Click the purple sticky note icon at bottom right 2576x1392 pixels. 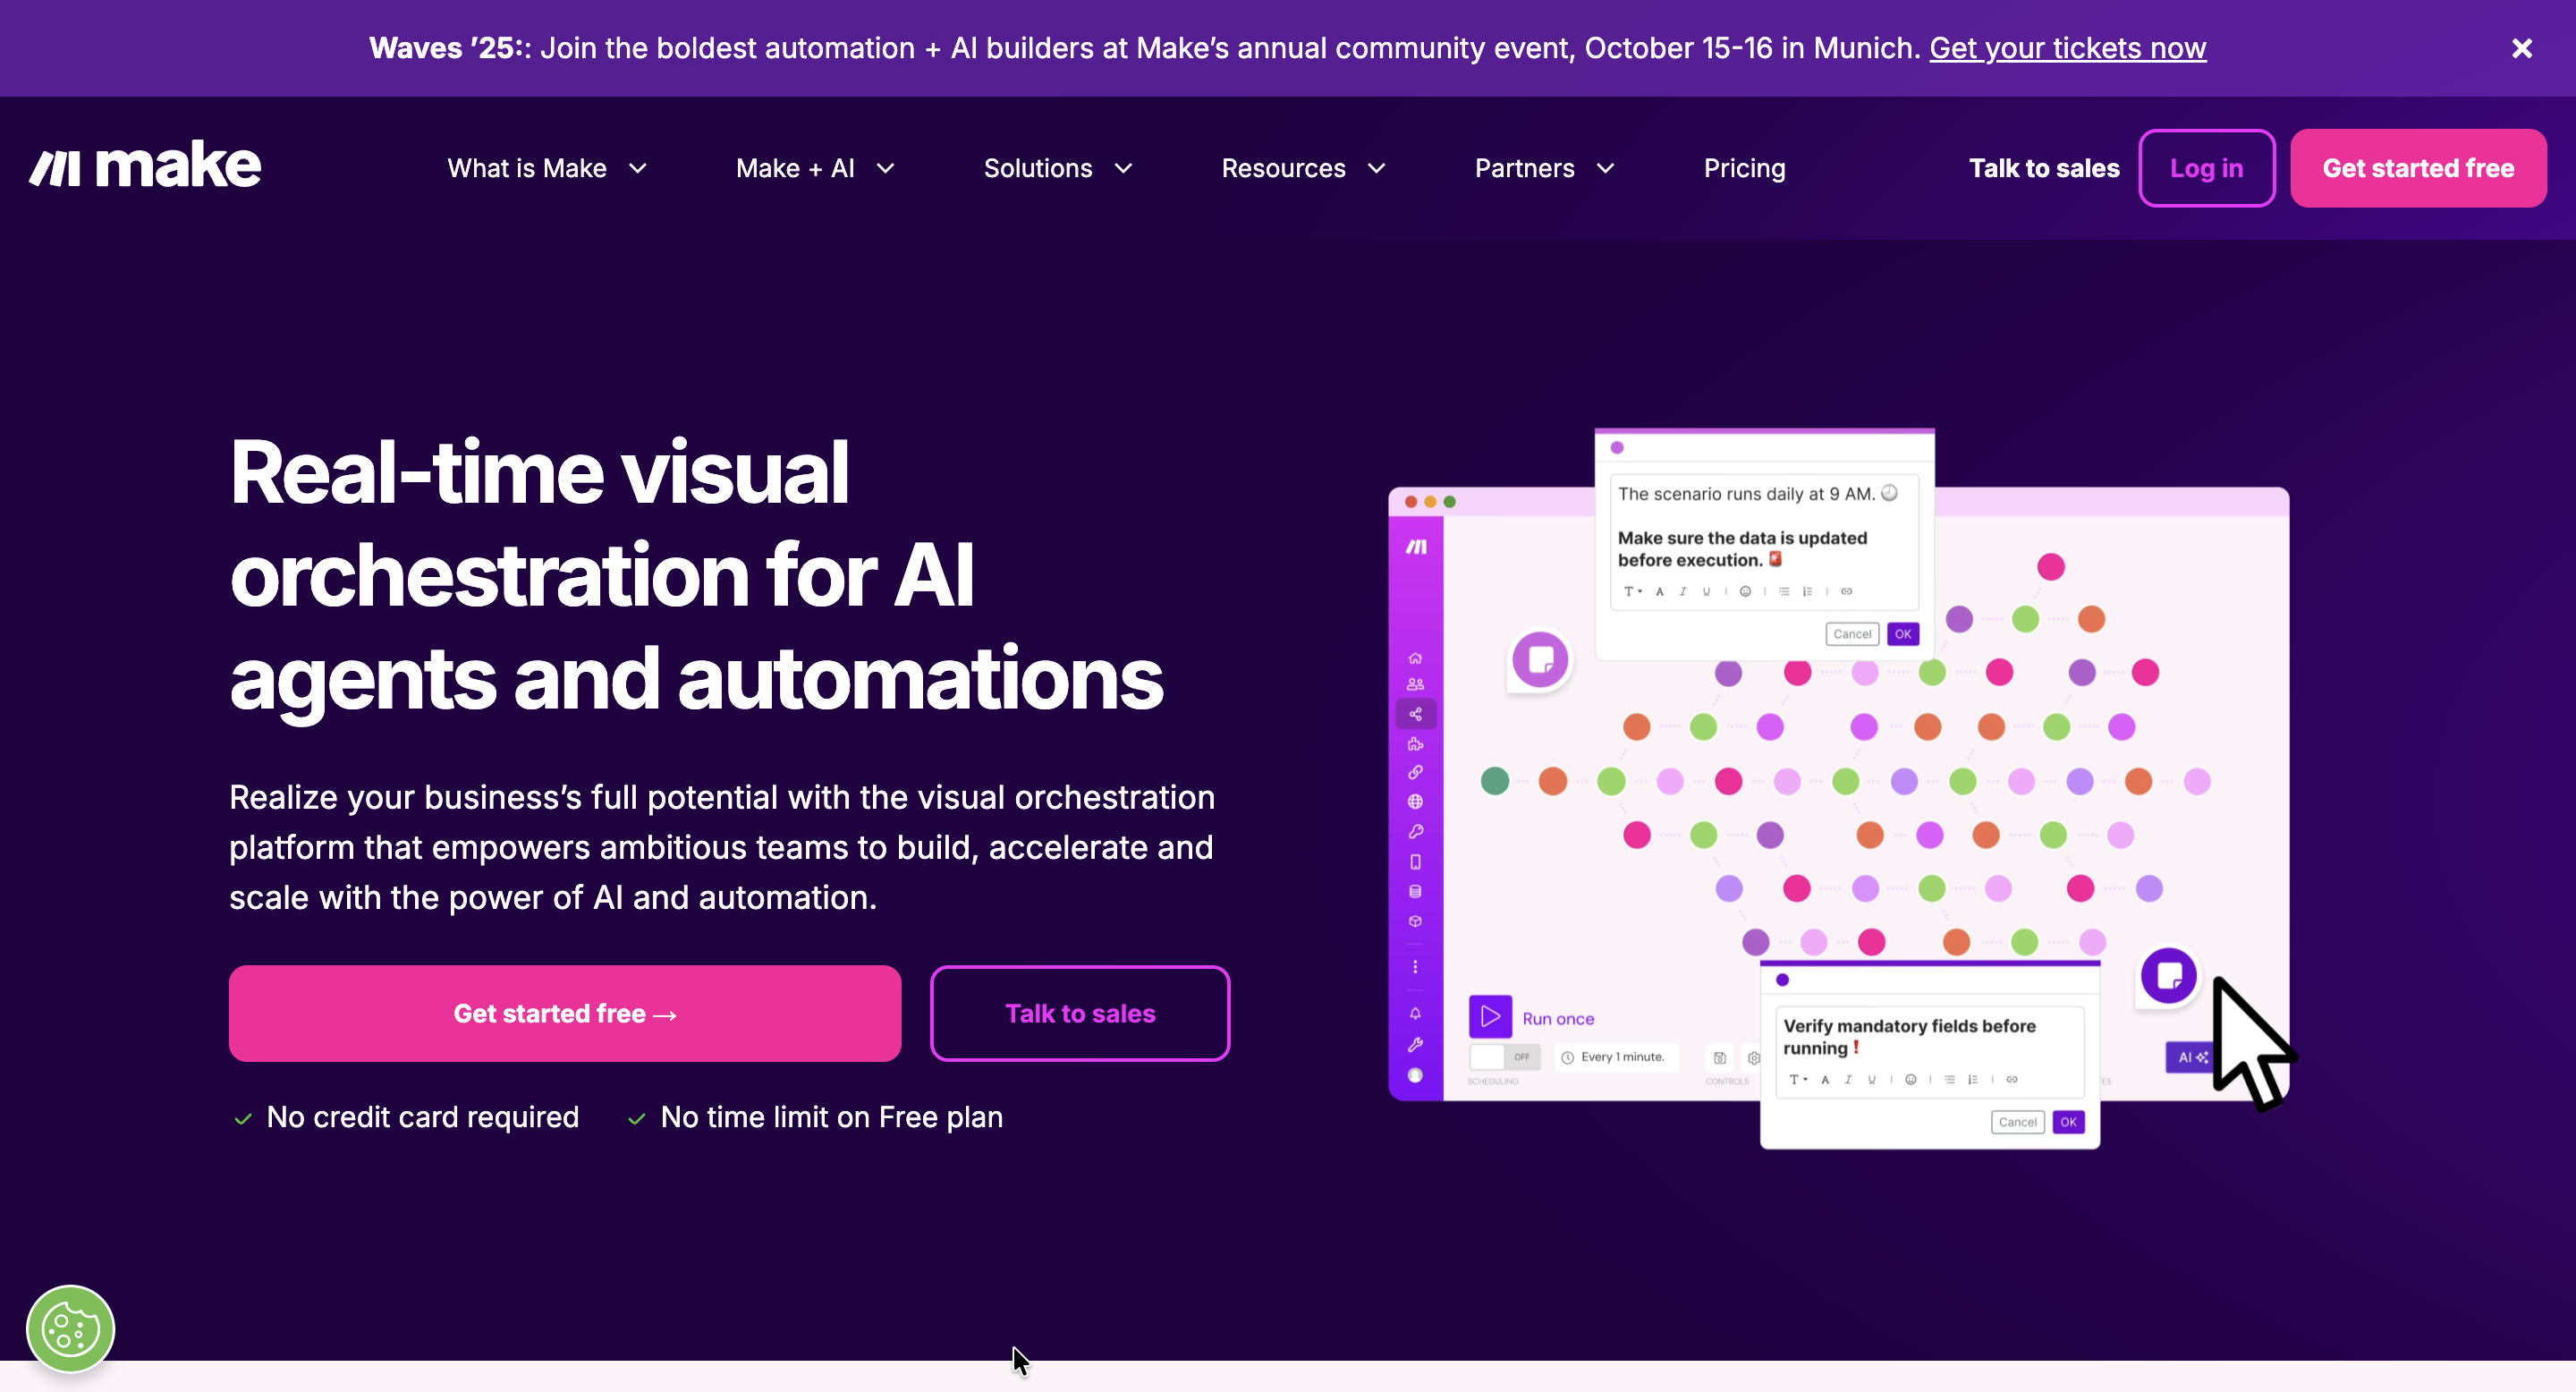pyautogui.click(x=2168, y=975)
